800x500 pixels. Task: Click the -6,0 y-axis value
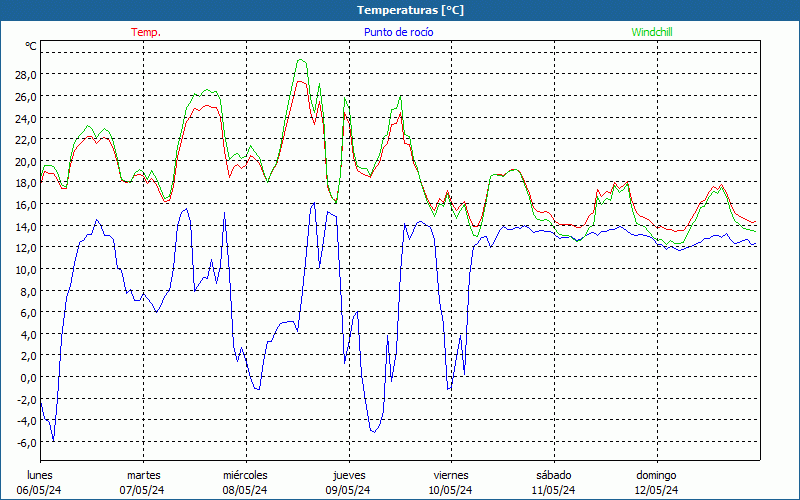click(27, 442)
